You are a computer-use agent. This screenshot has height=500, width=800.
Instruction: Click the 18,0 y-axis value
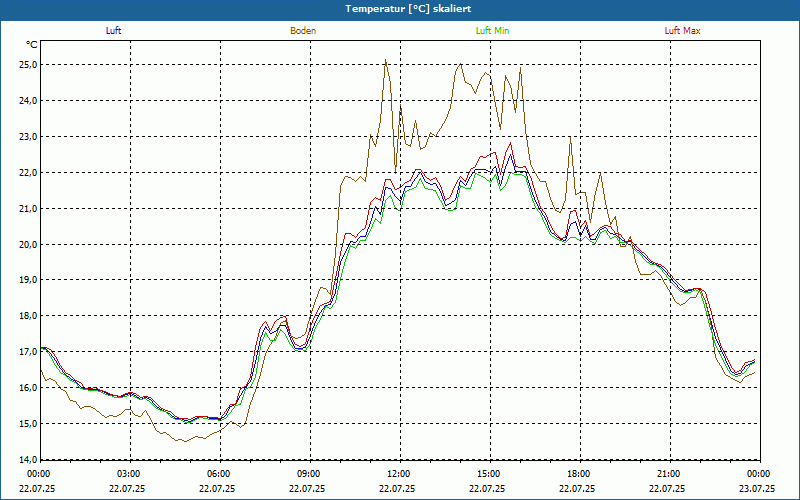pyautogui.click(x=29, y=316)
